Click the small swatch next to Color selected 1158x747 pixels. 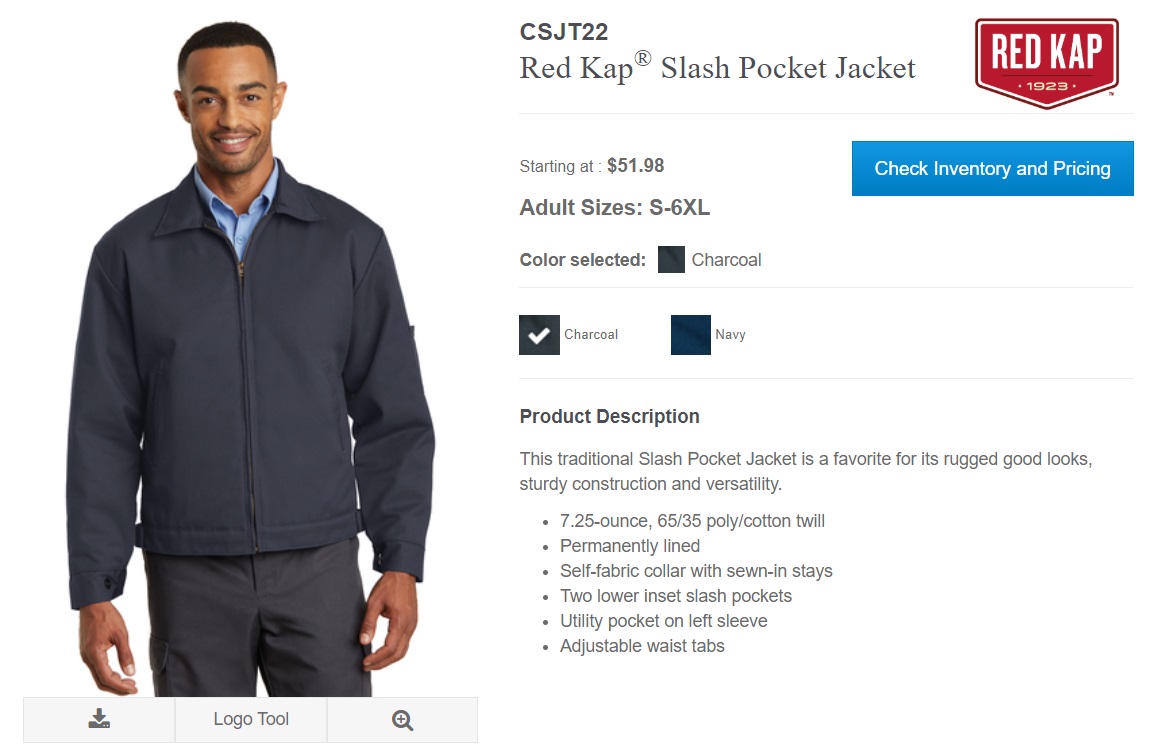click(671, 259)
